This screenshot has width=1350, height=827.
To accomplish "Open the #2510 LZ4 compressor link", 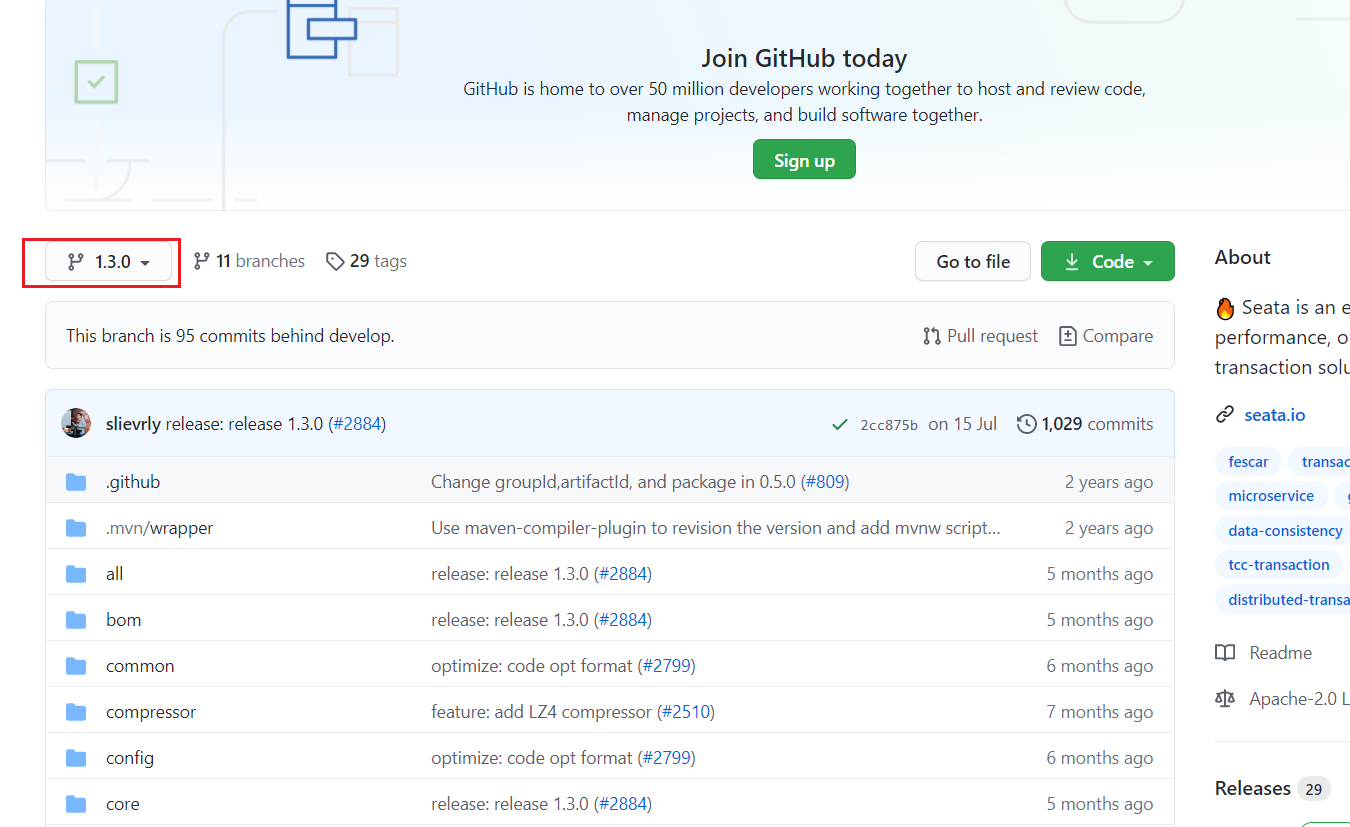I will click(686, 712).
